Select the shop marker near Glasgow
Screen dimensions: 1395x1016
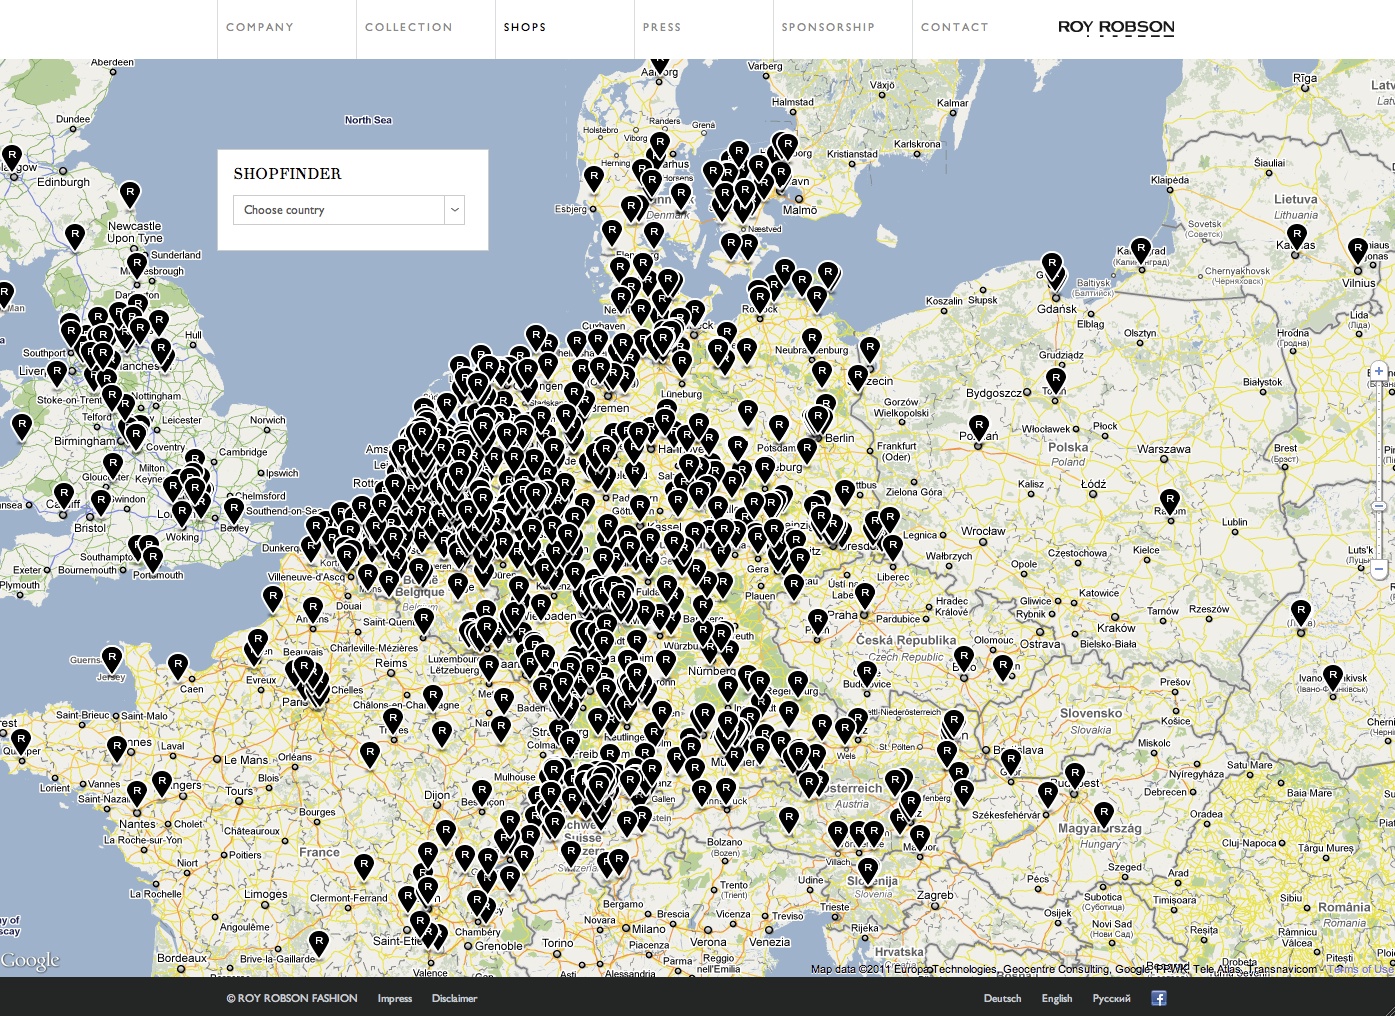(x=11, y=157)
